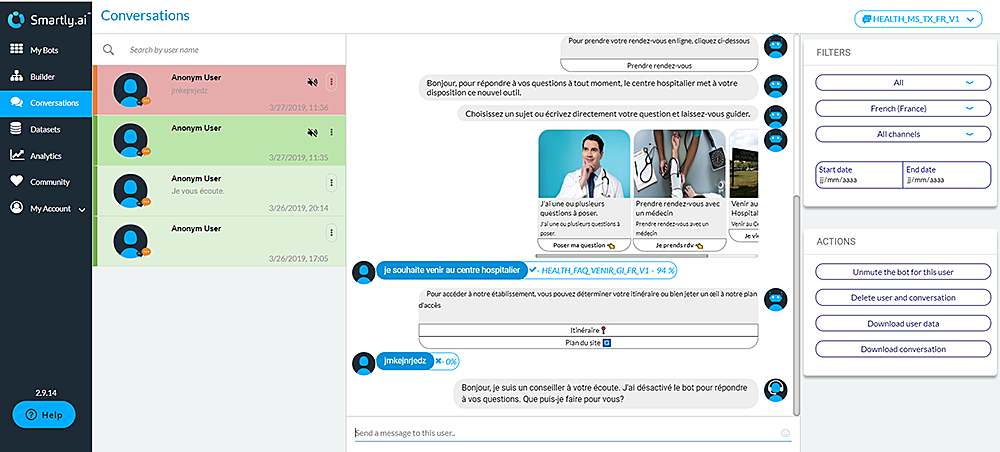
Task: Click the Smartly.ai logo
Action: (x=45, y=17)
